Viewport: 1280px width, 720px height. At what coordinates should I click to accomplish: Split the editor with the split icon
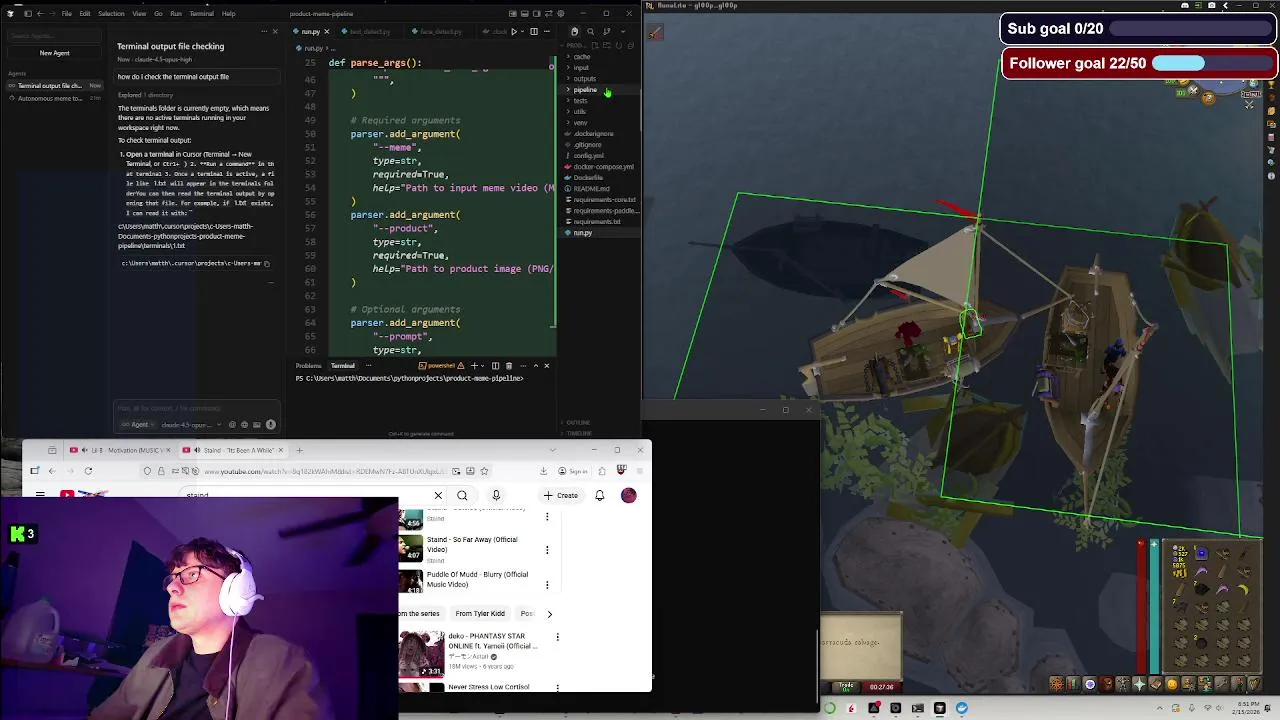pyautogui.click(x=533, y=32)
